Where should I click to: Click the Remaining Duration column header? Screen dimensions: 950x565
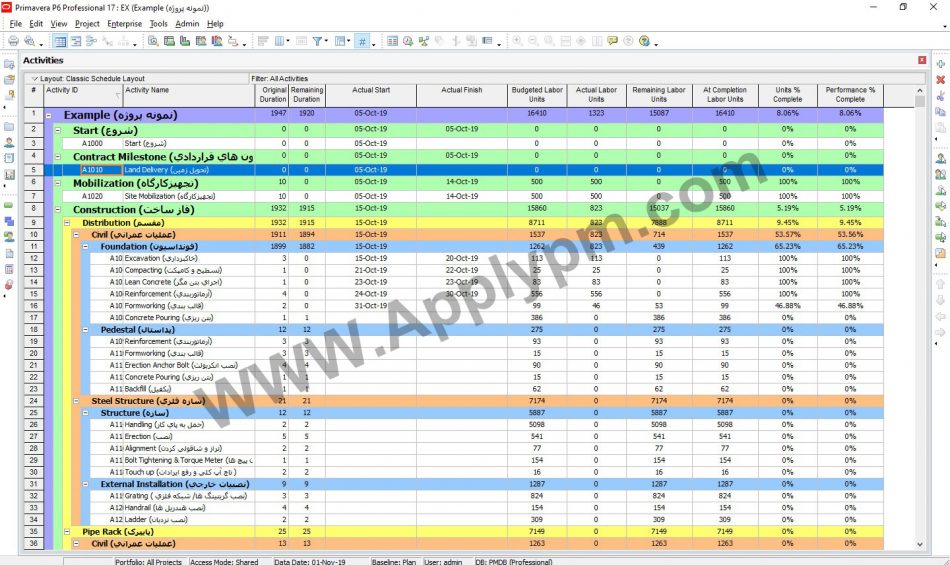(307, 95)
